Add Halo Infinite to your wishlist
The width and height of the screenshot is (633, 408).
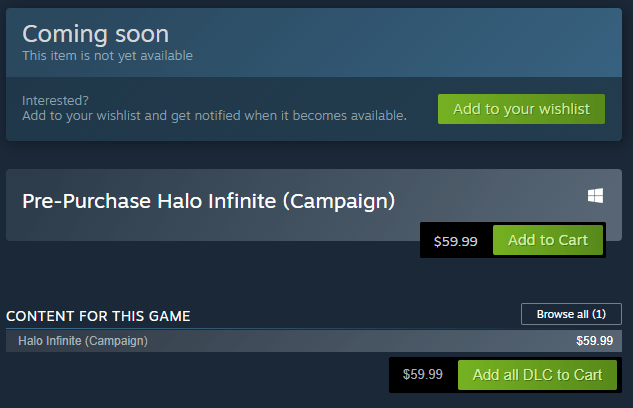pos(521,109)
